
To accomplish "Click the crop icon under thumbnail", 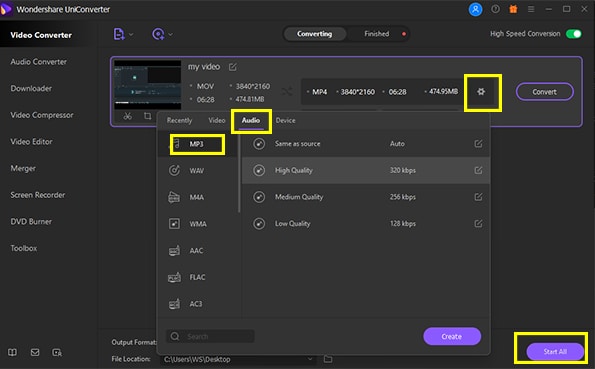I will (x=147, y=116).
